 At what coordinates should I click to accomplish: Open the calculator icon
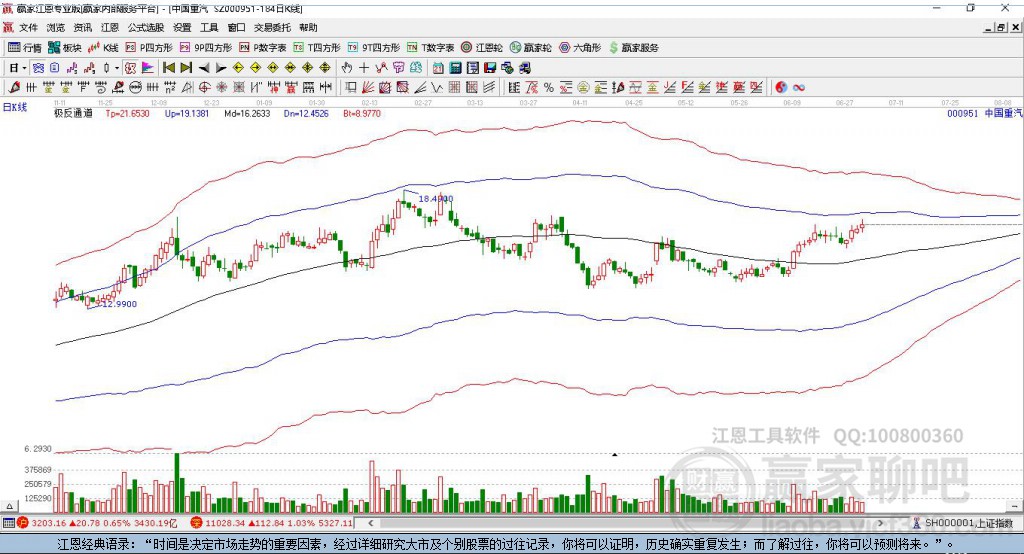[x=455, y=68]
